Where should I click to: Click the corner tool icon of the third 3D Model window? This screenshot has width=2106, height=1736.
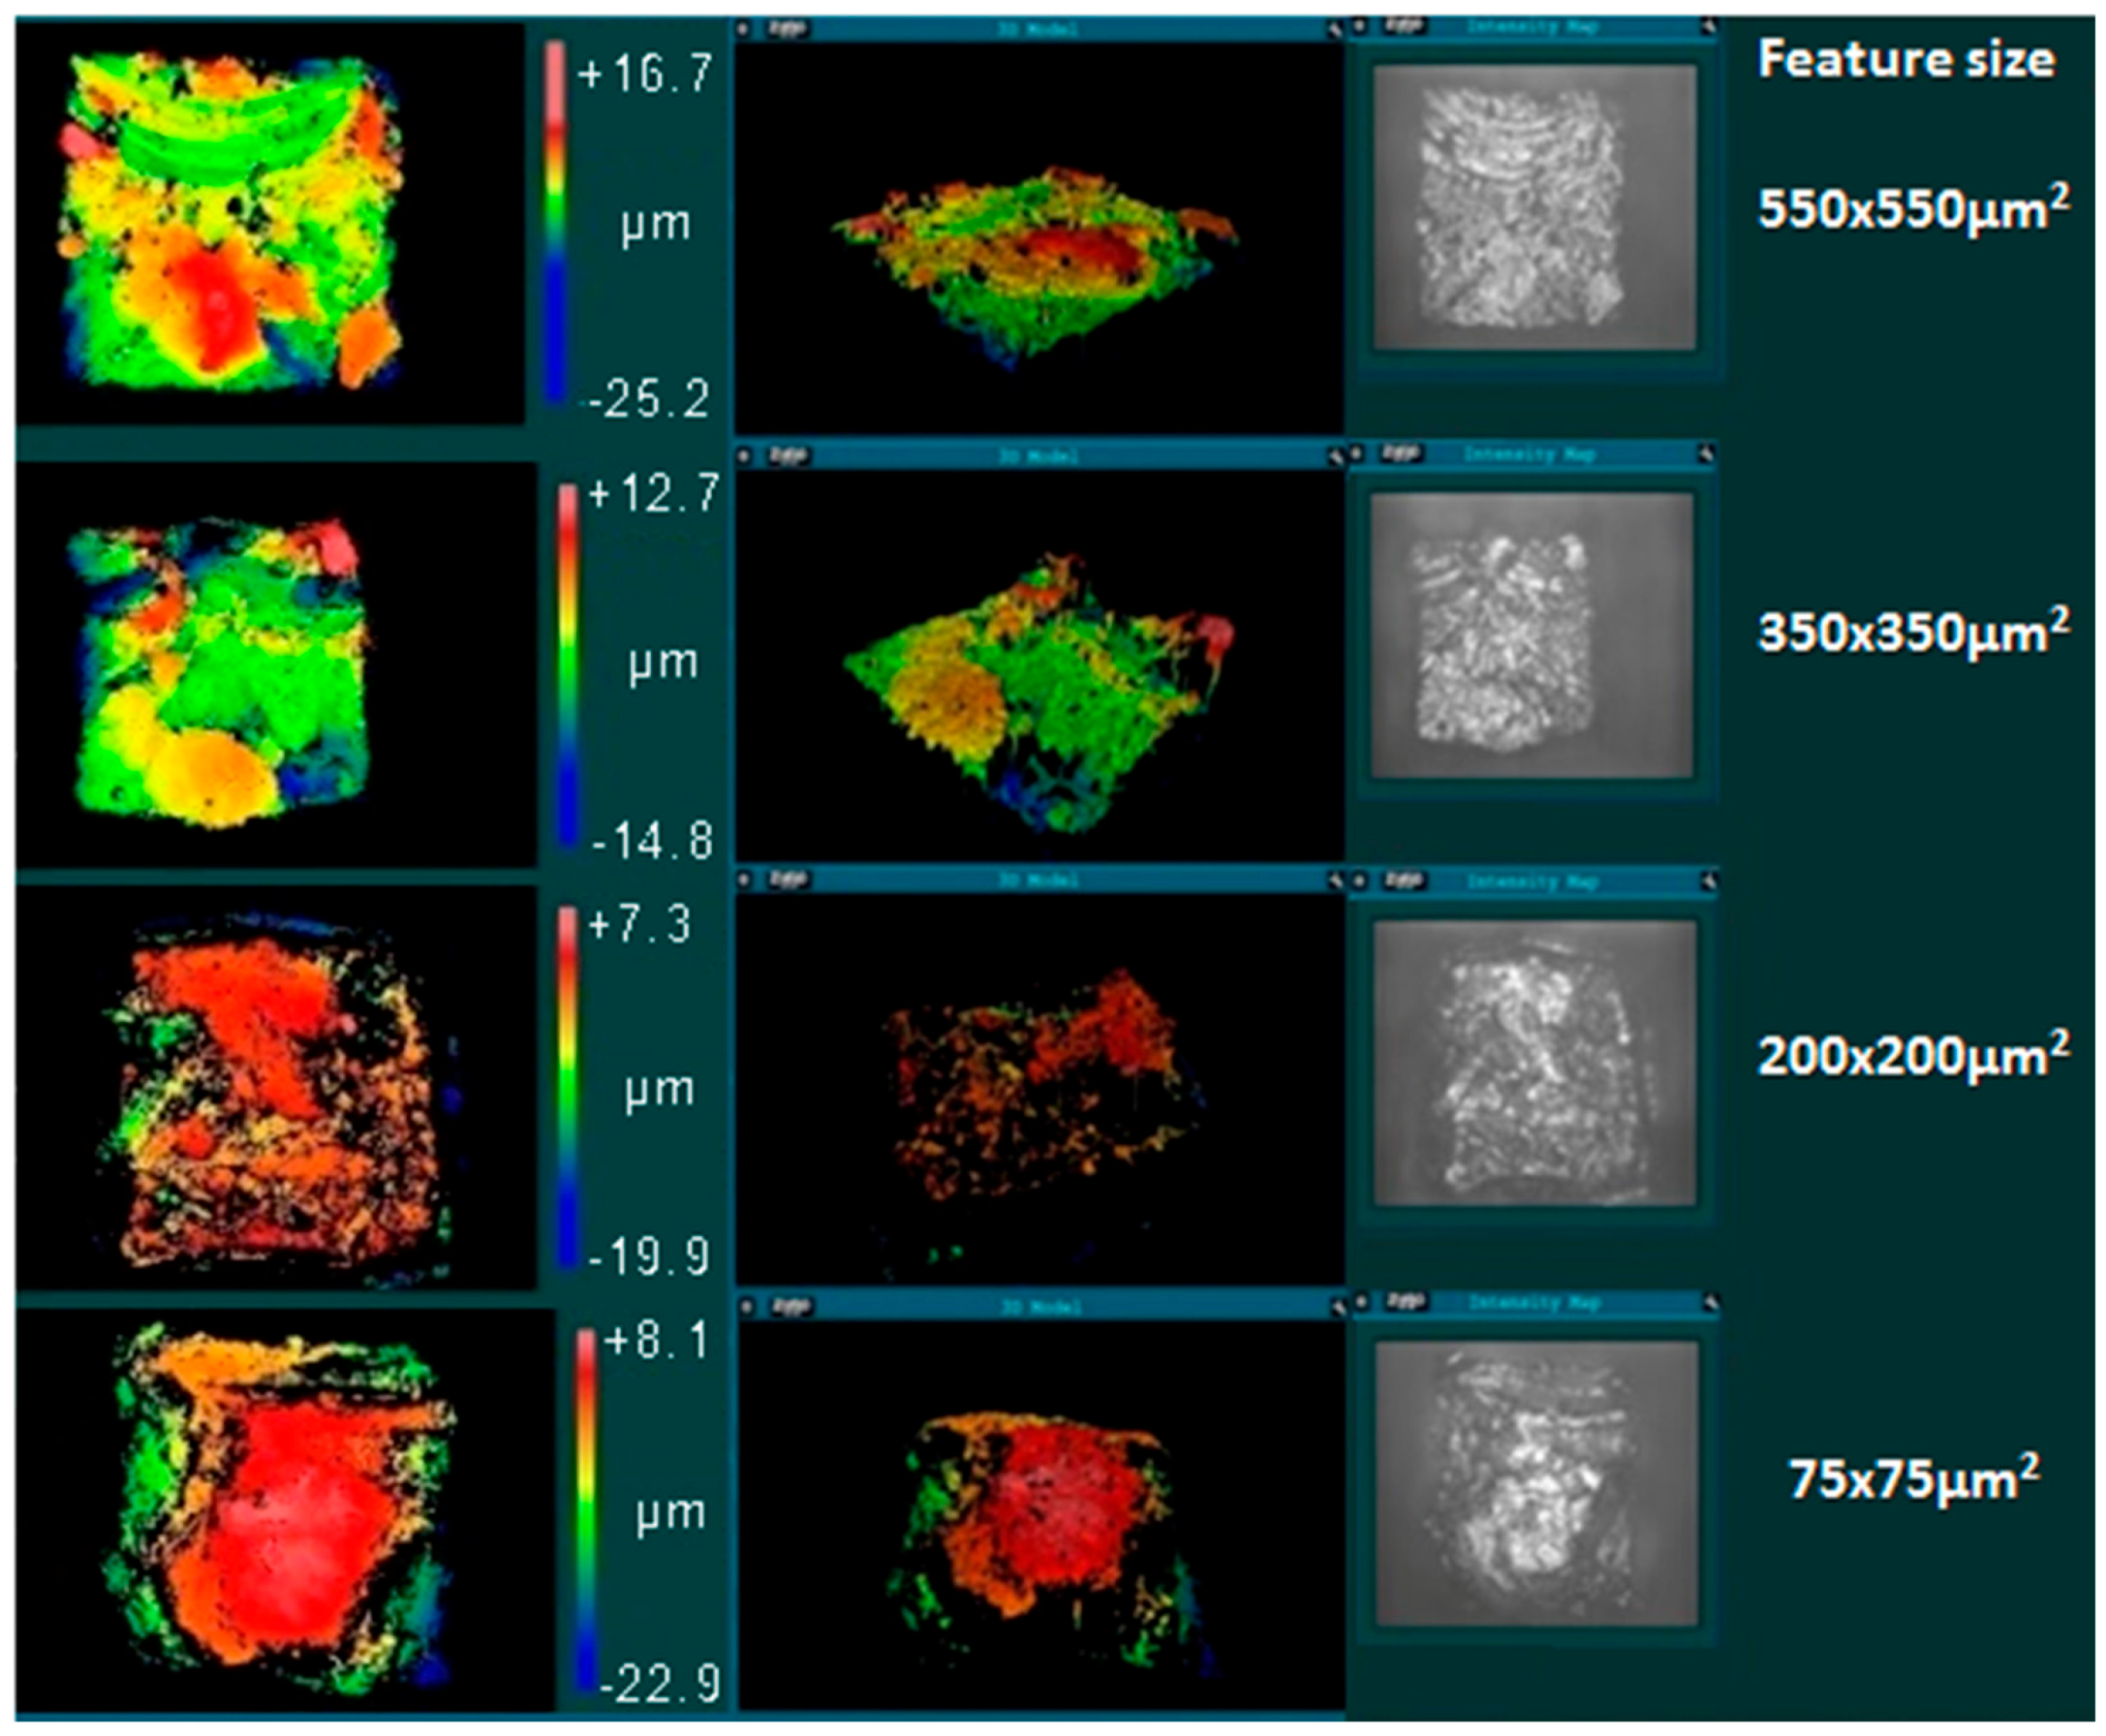(1334, 881)
